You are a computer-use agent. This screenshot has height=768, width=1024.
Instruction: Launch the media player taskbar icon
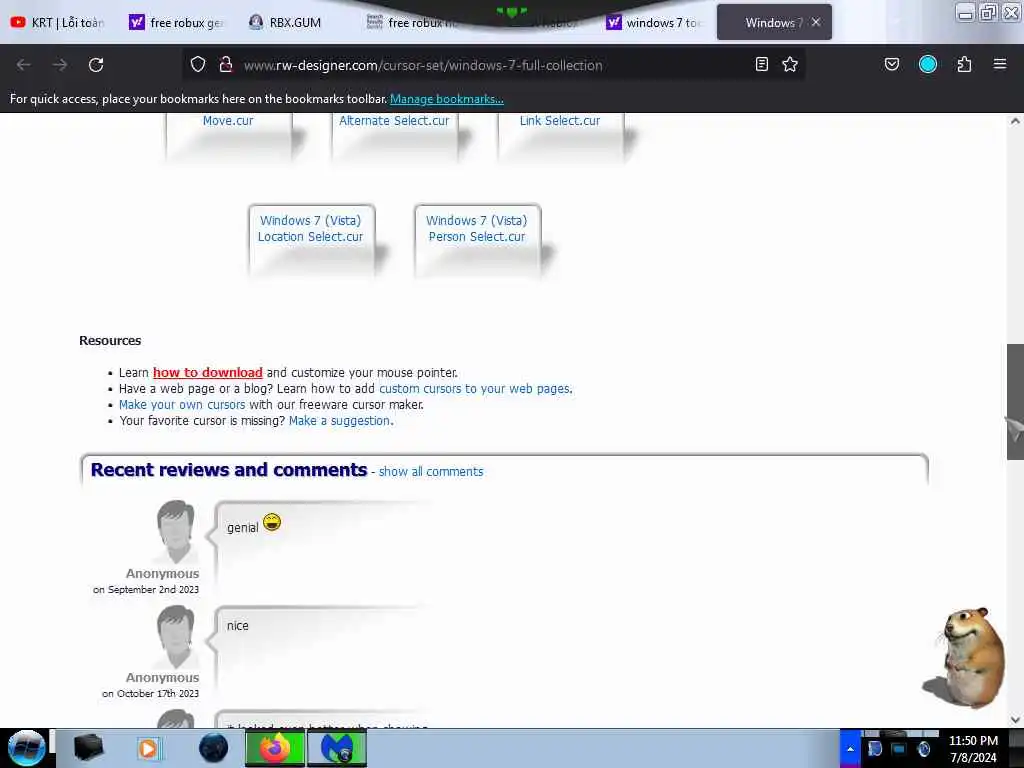click(x=148, y=748)
